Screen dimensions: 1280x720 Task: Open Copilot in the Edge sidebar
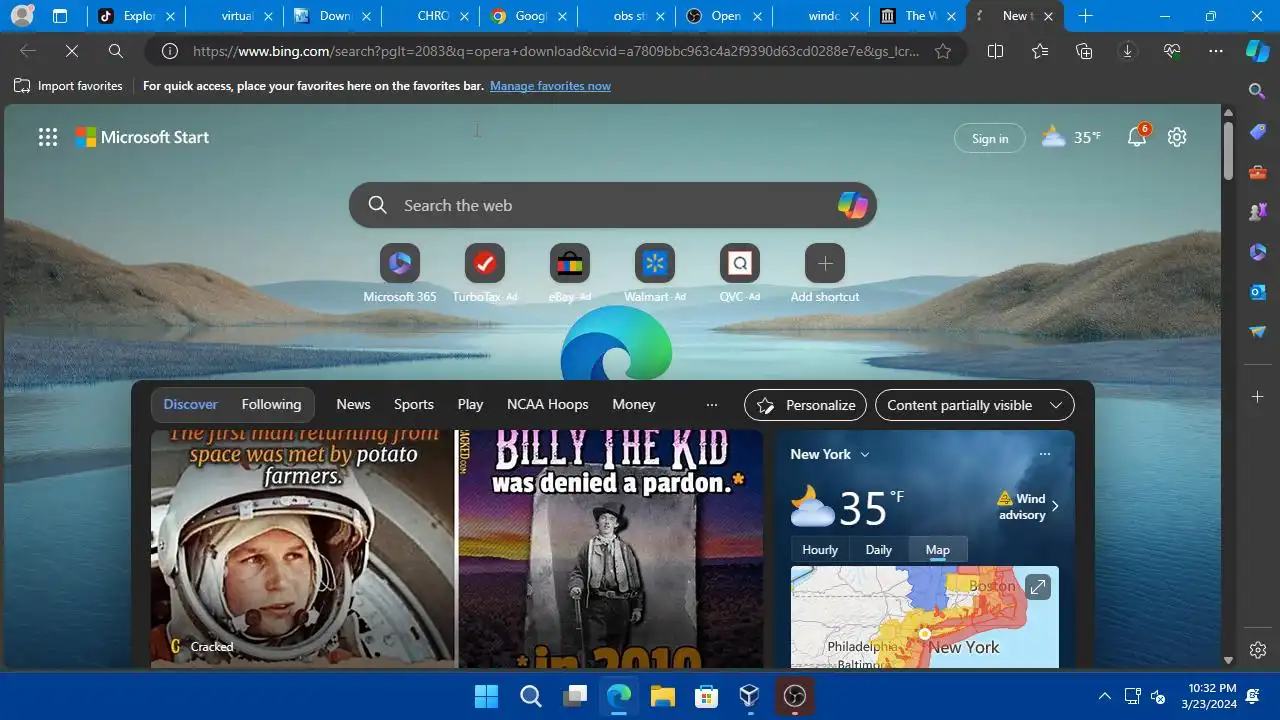[x=1258, y=52]
